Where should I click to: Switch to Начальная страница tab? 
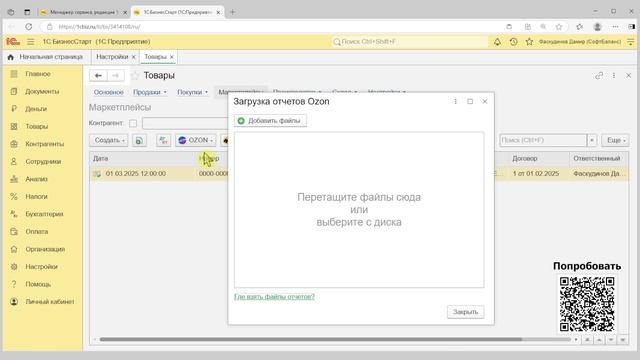pyautogui.click(x=46, y=57)
